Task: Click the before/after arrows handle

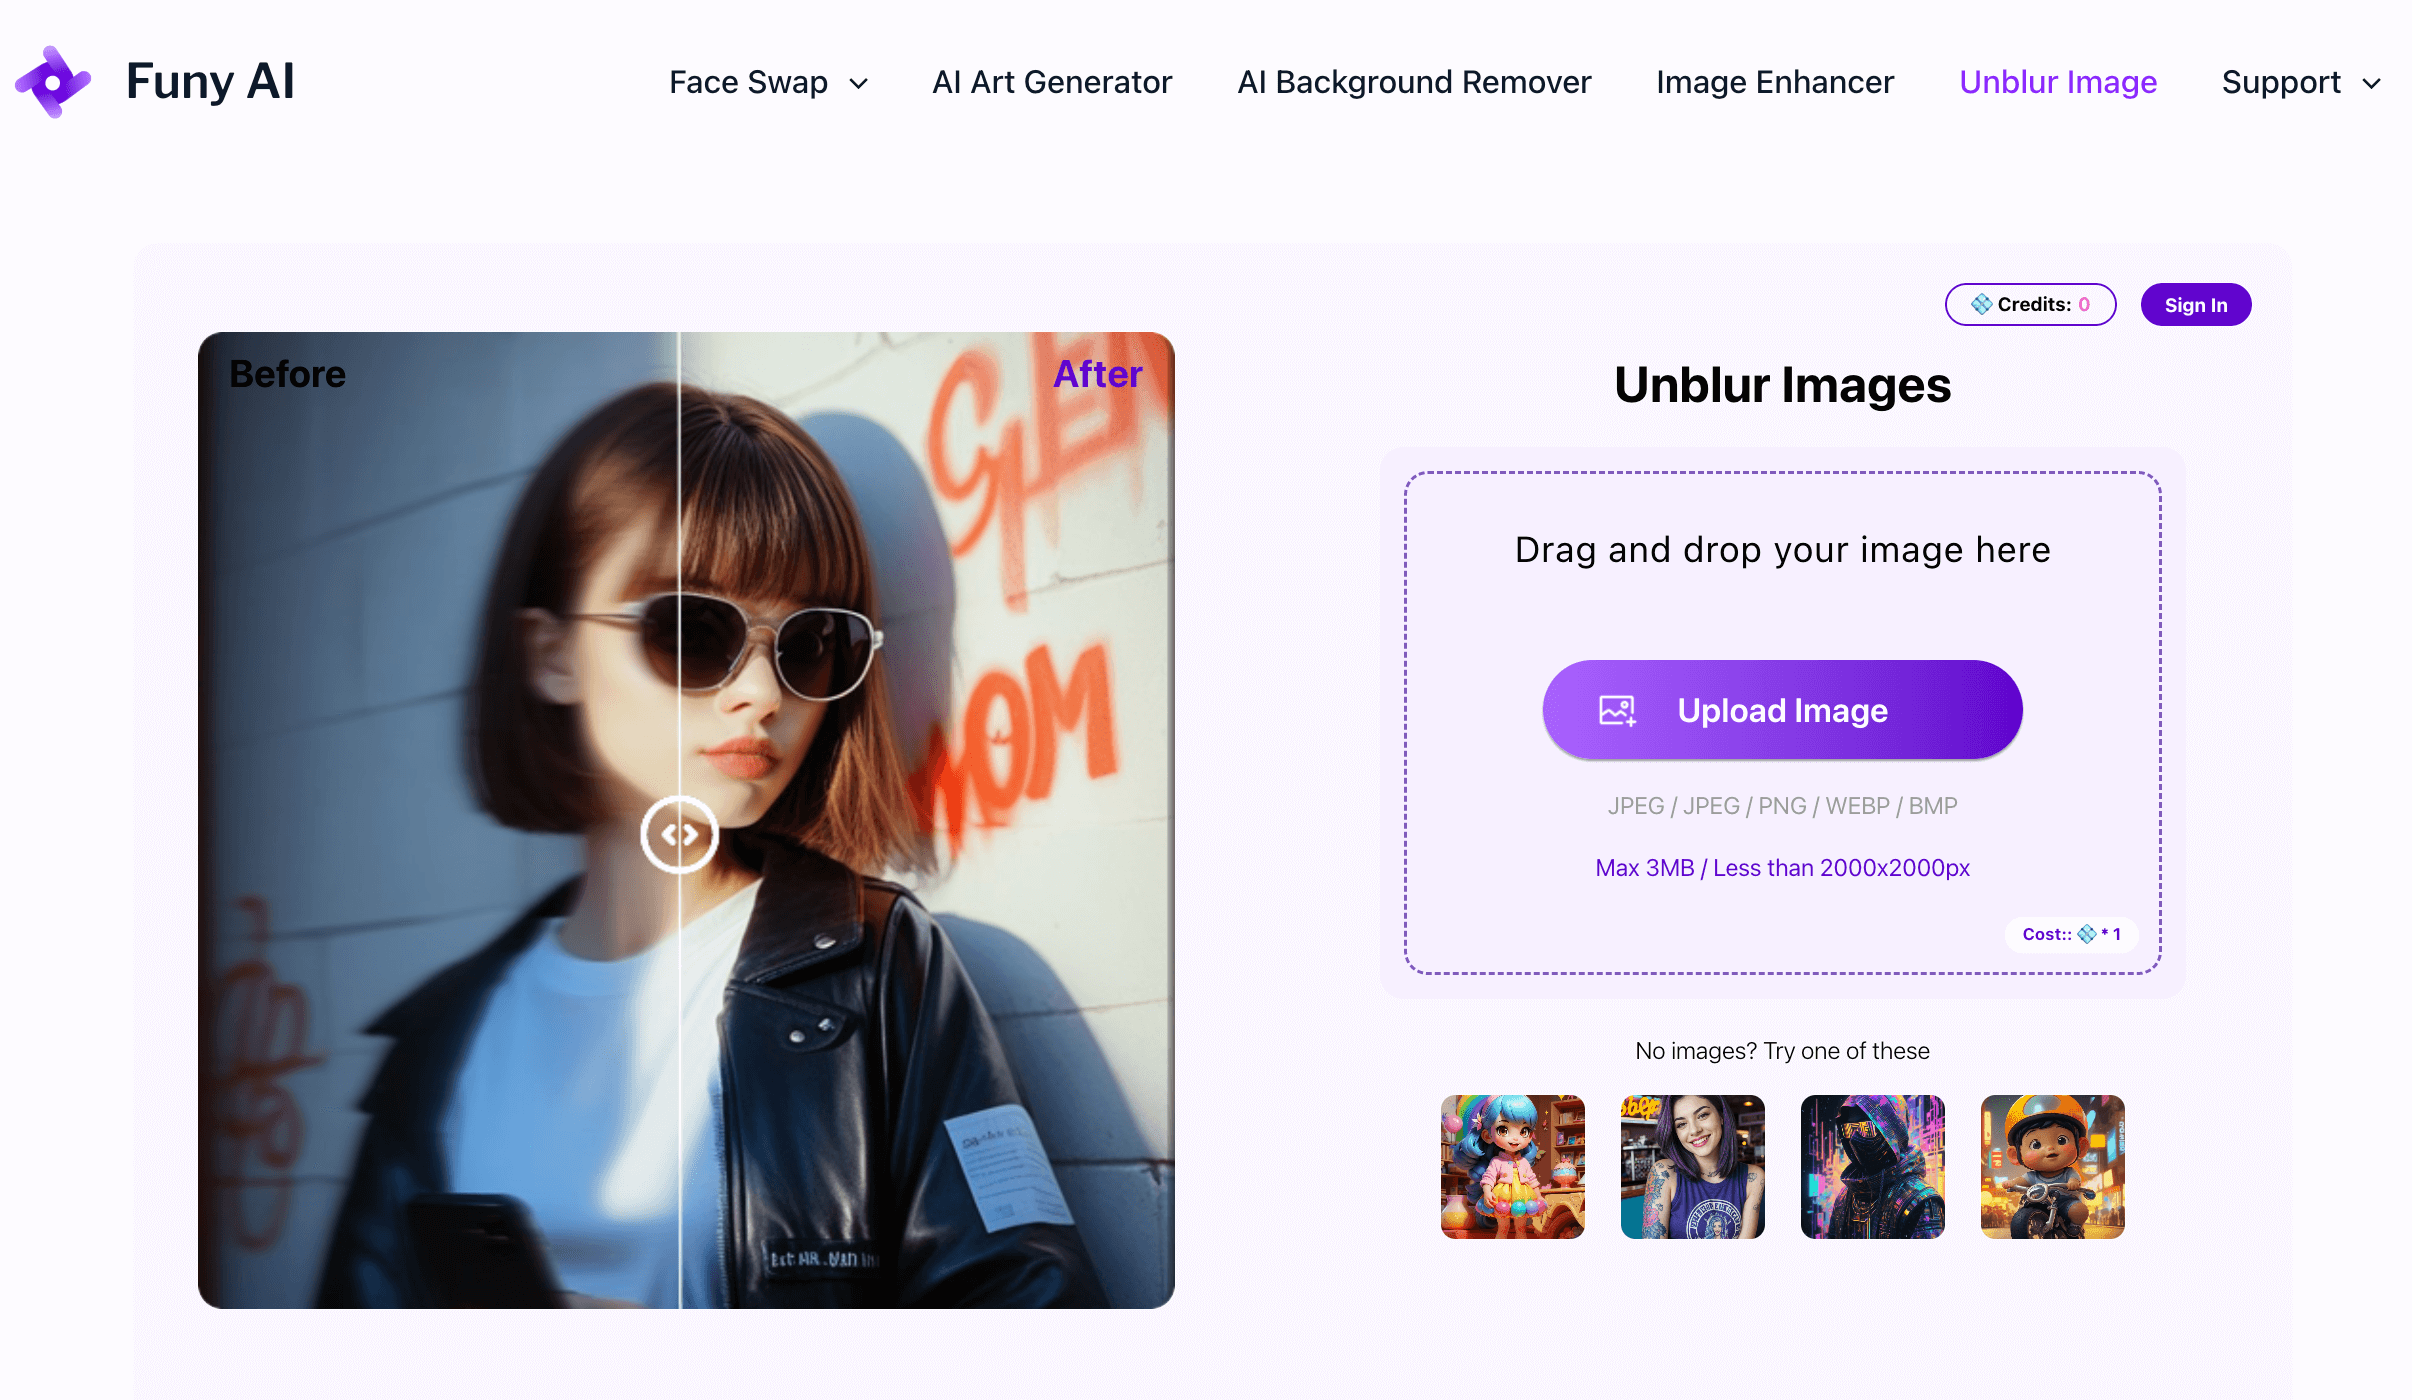Action: [679, 834]
